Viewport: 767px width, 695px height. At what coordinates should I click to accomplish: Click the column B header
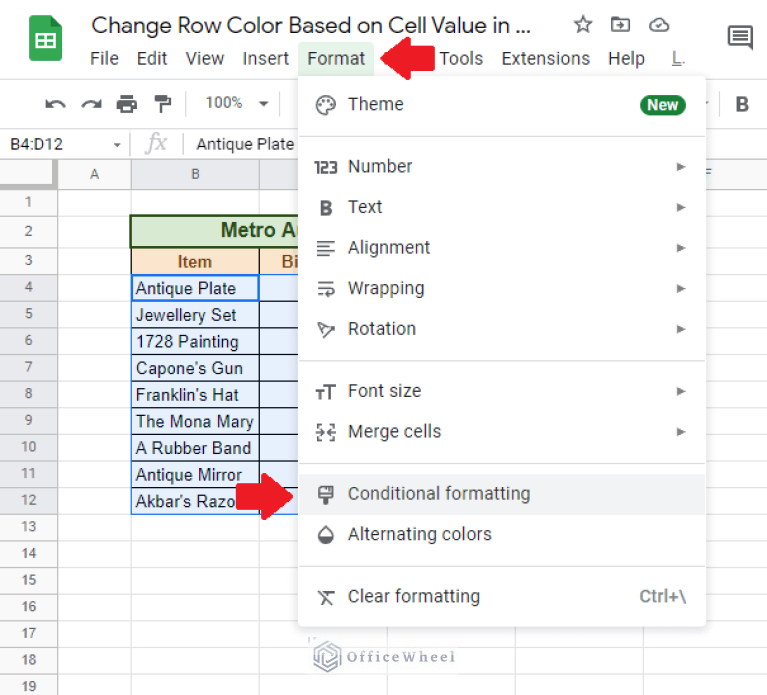pyautogui.click(x=195, y=174)
